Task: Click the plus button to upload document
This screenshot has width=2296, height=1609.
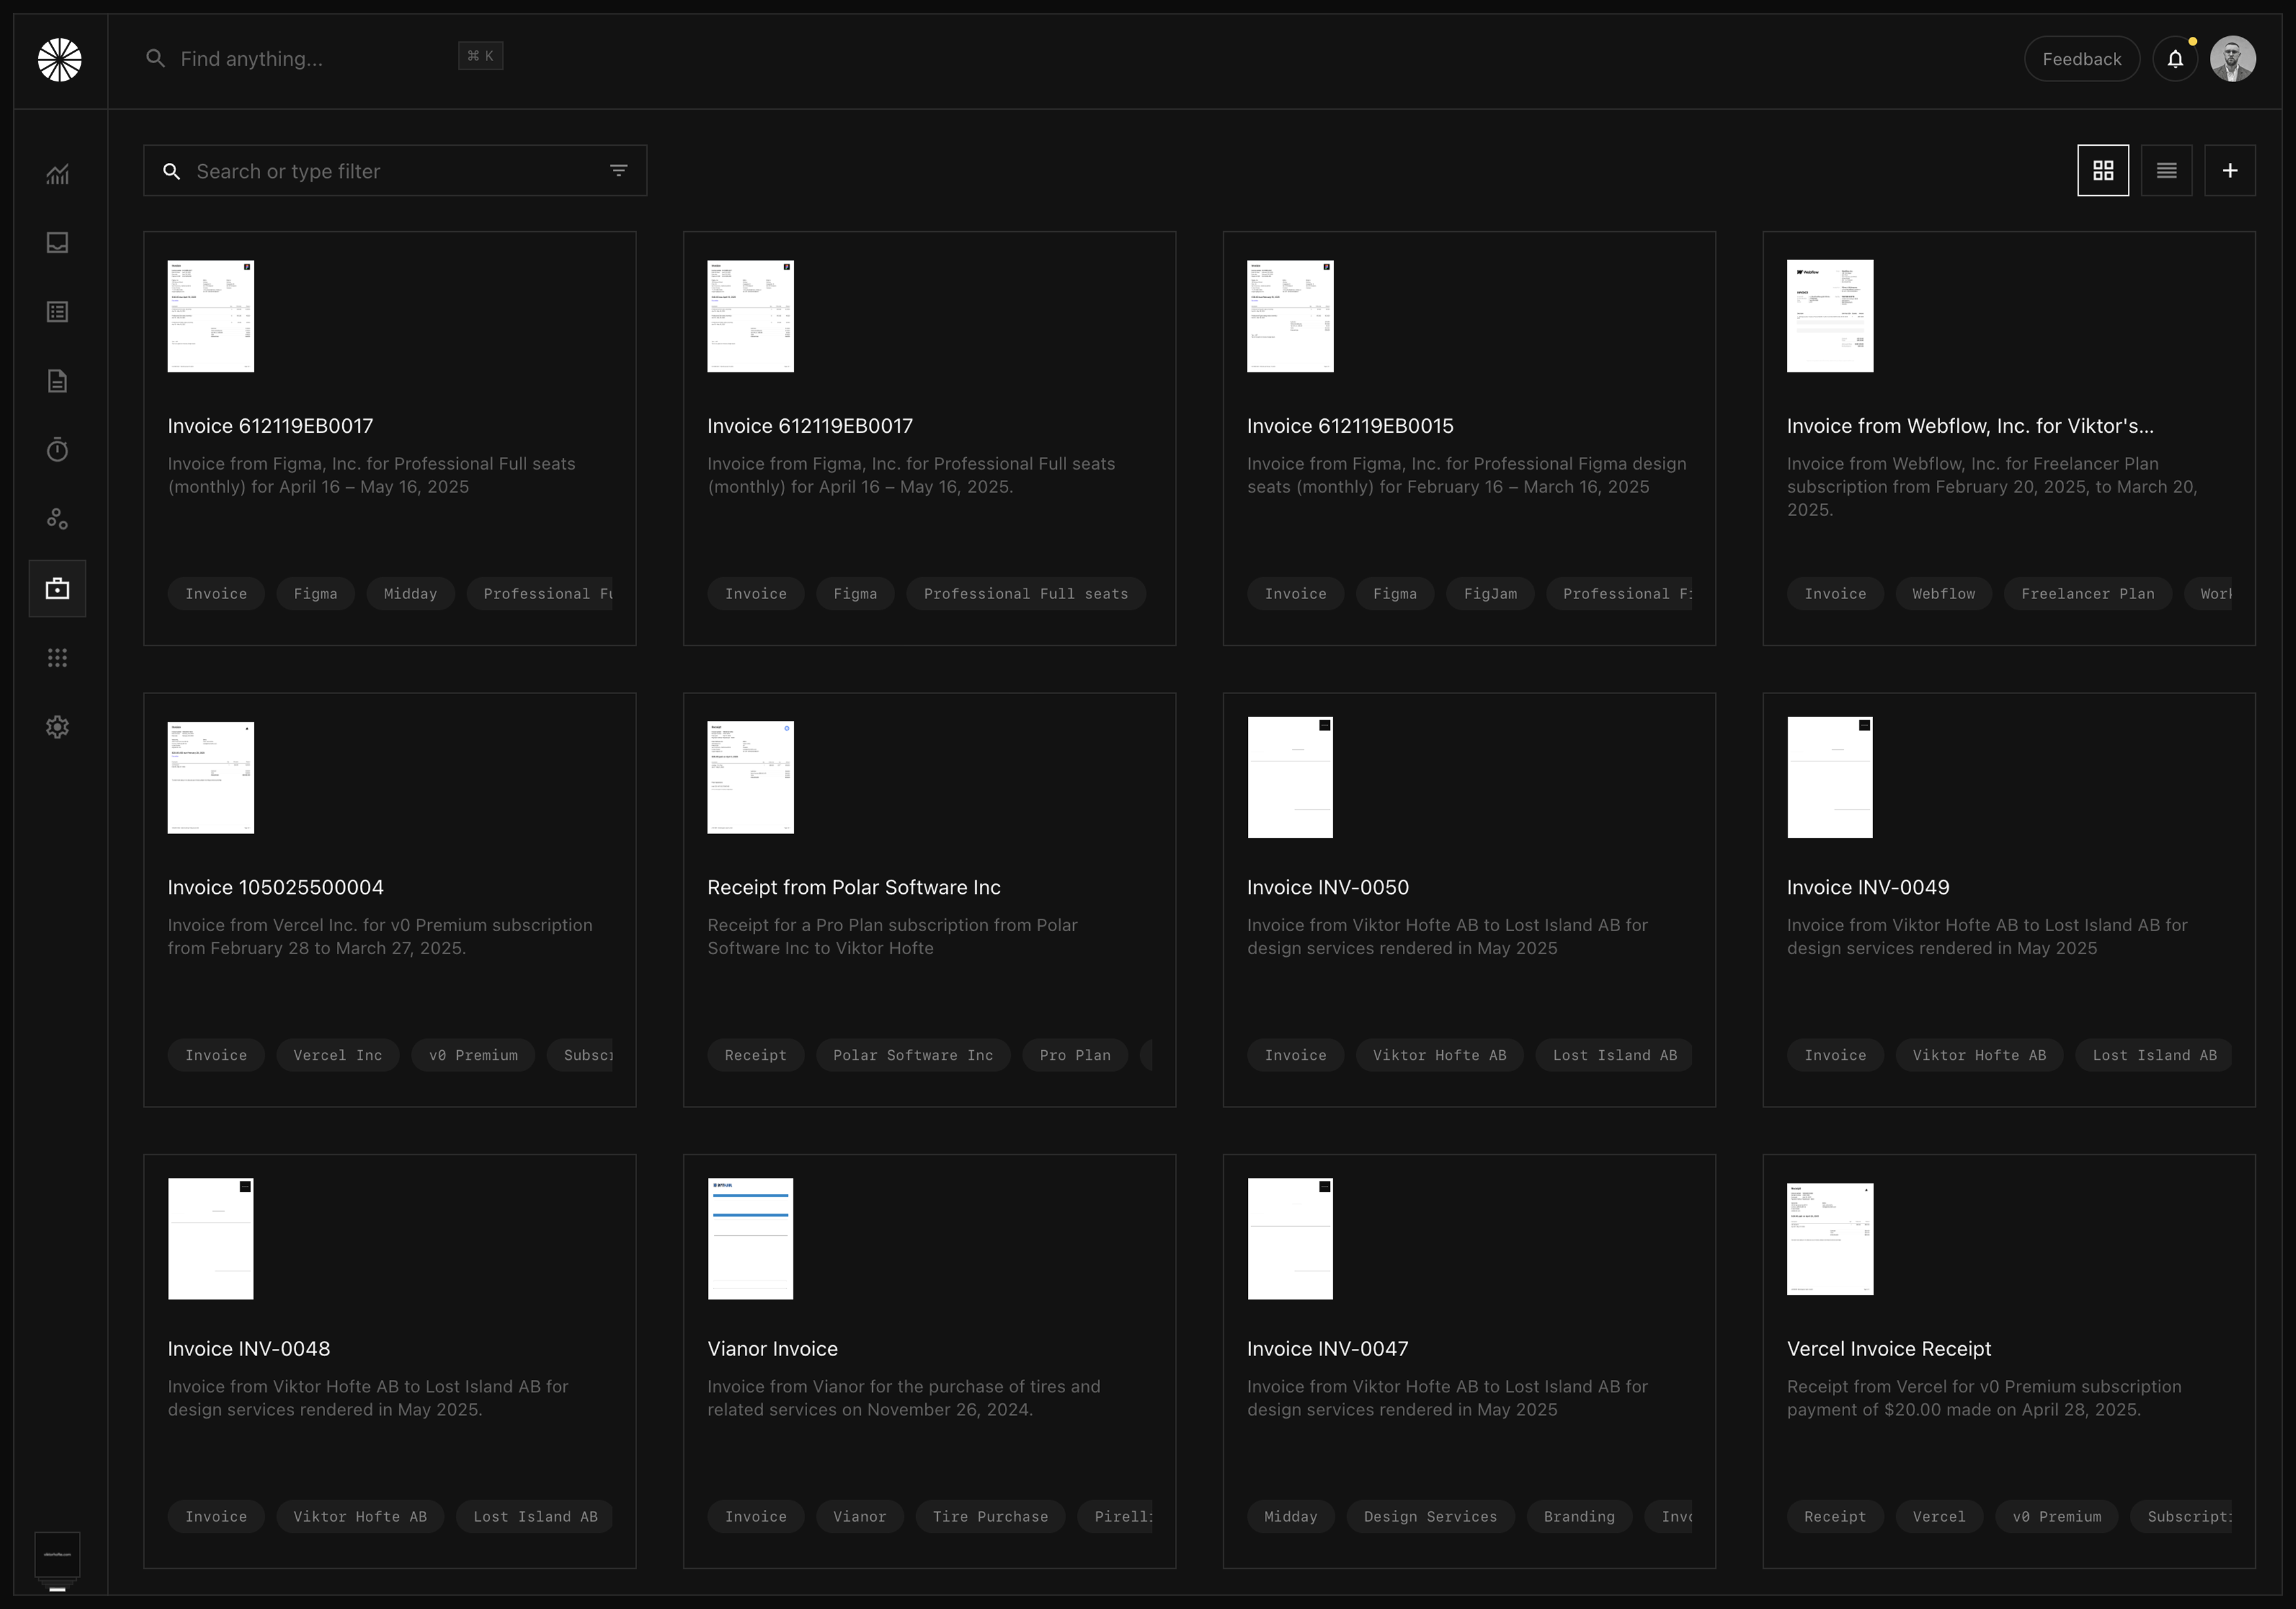Action: (2229, 171)
